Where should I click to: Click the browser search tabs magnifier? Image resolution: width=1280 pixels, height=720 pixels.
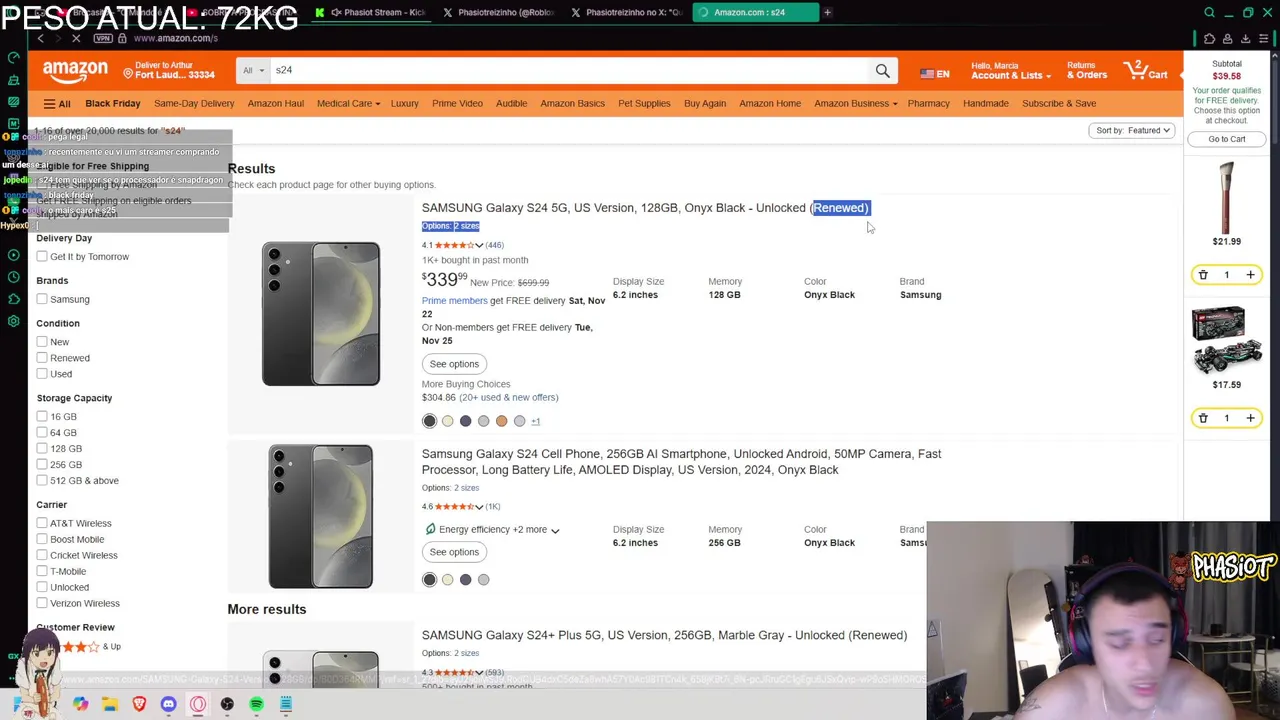1209,13
